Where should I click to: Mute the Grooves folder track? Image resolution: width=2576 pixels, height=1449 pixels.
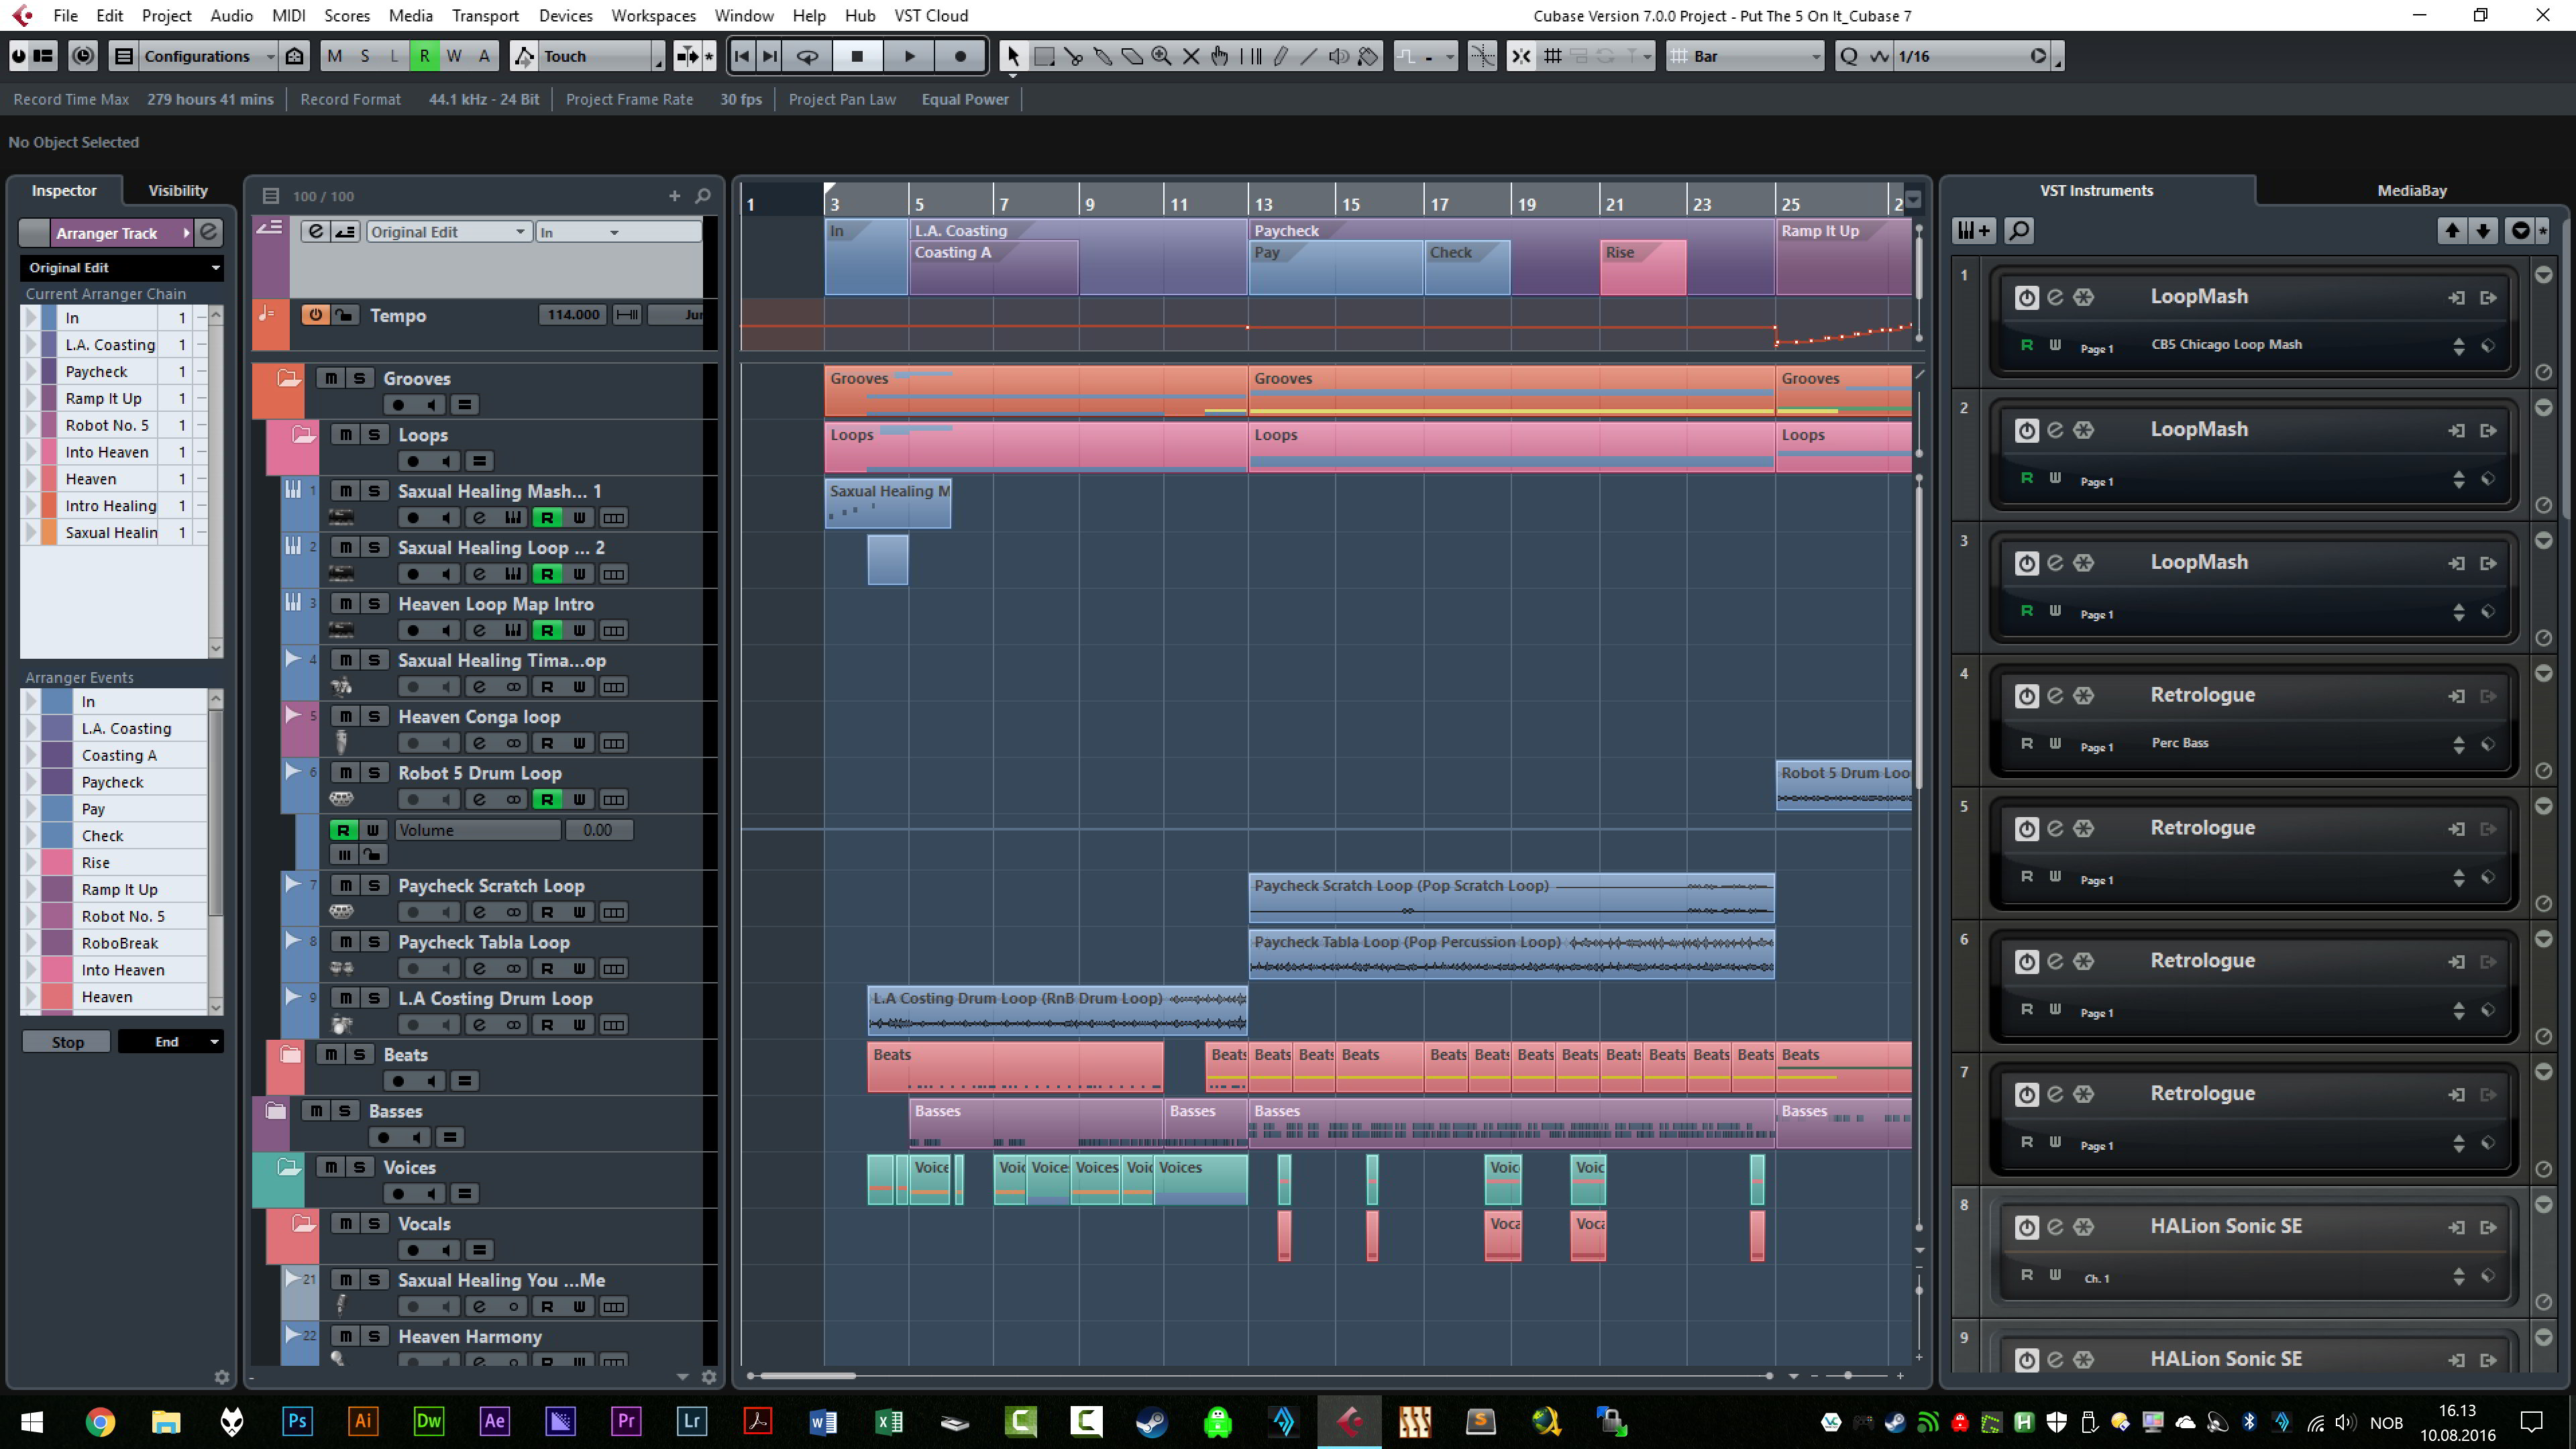point(331,378)
